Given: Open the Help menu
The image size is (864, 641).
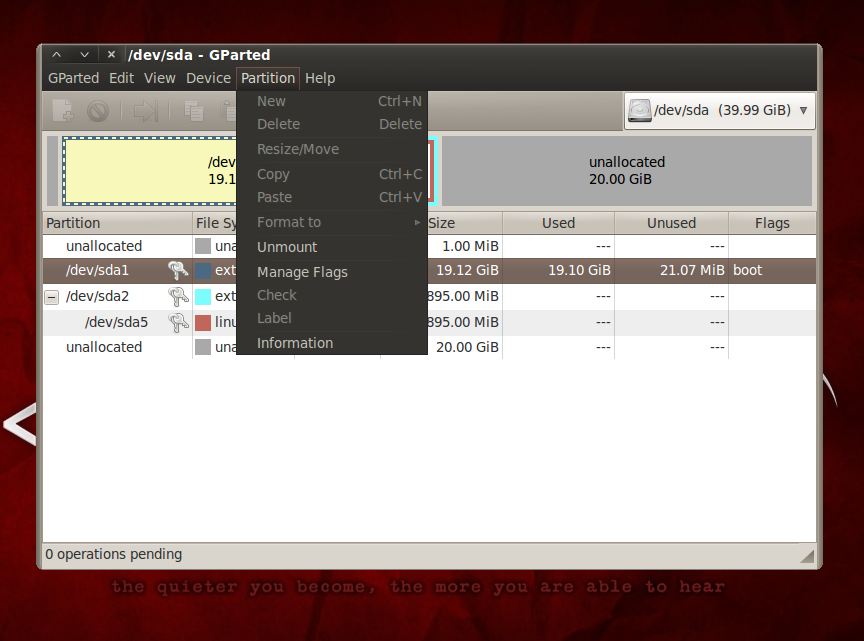Looking at the screenshot, I should 320,78.
